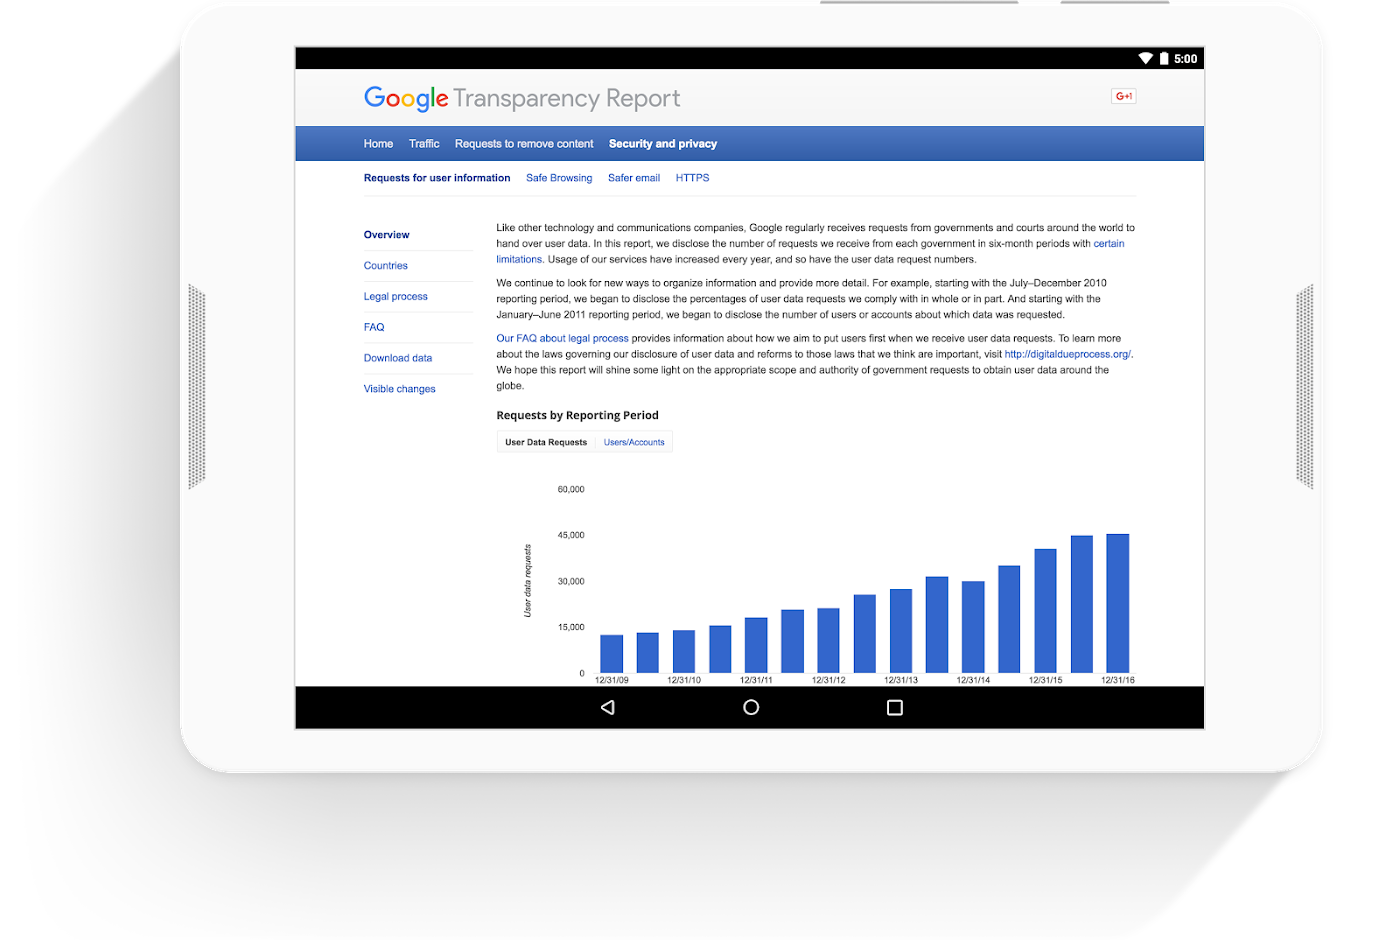The image size is (1400, 940).
Task: Click the '5:00' clock in status bar
Action: (x=1186, y=59)
